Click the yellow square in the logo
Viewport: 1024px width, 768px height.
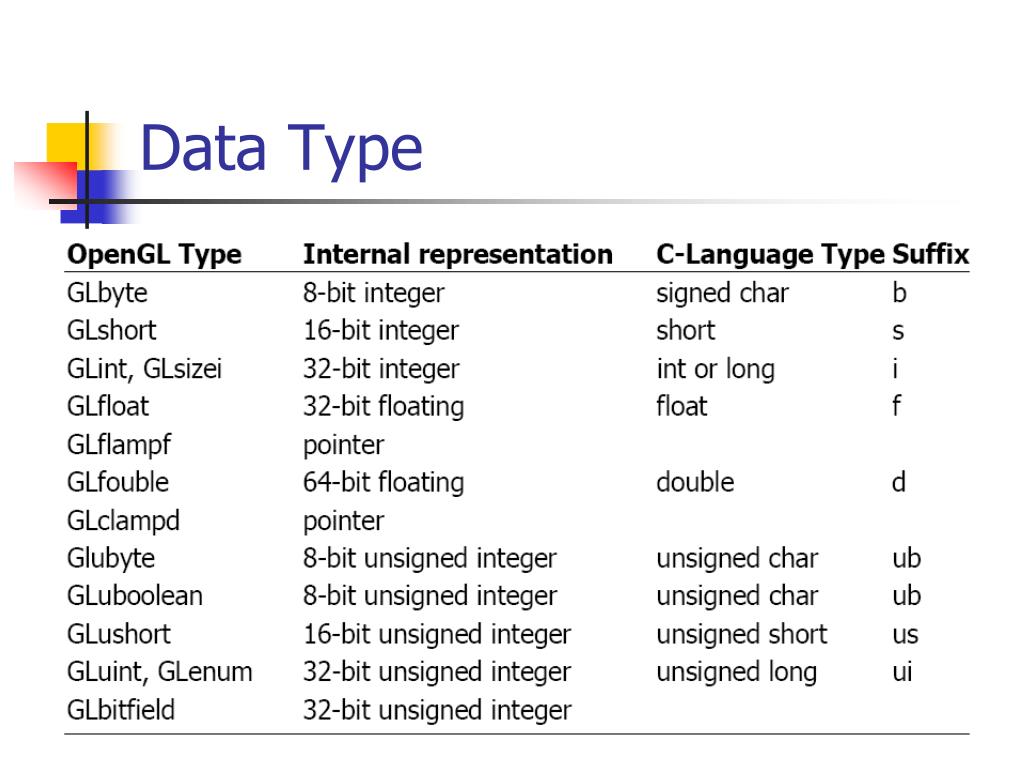click(x=72, y=147)
